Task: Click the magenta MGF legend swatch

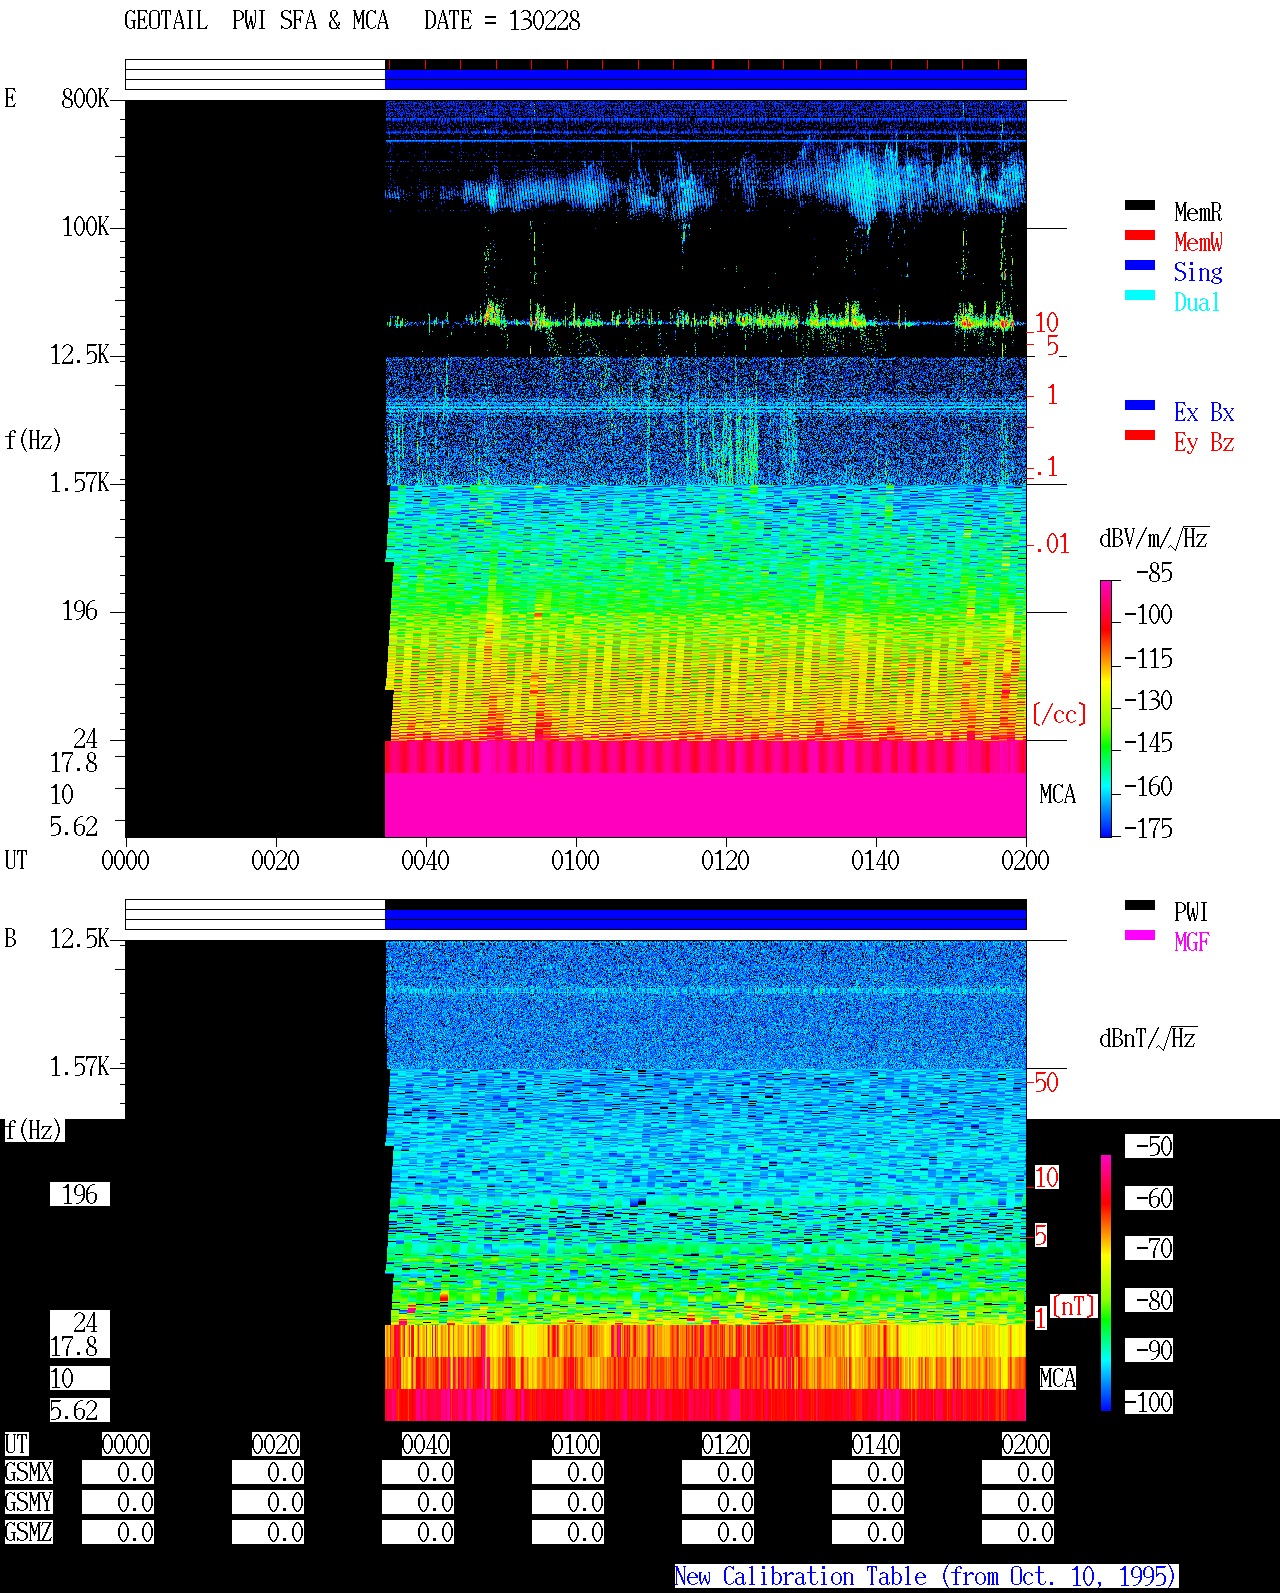Action: 1140,935
